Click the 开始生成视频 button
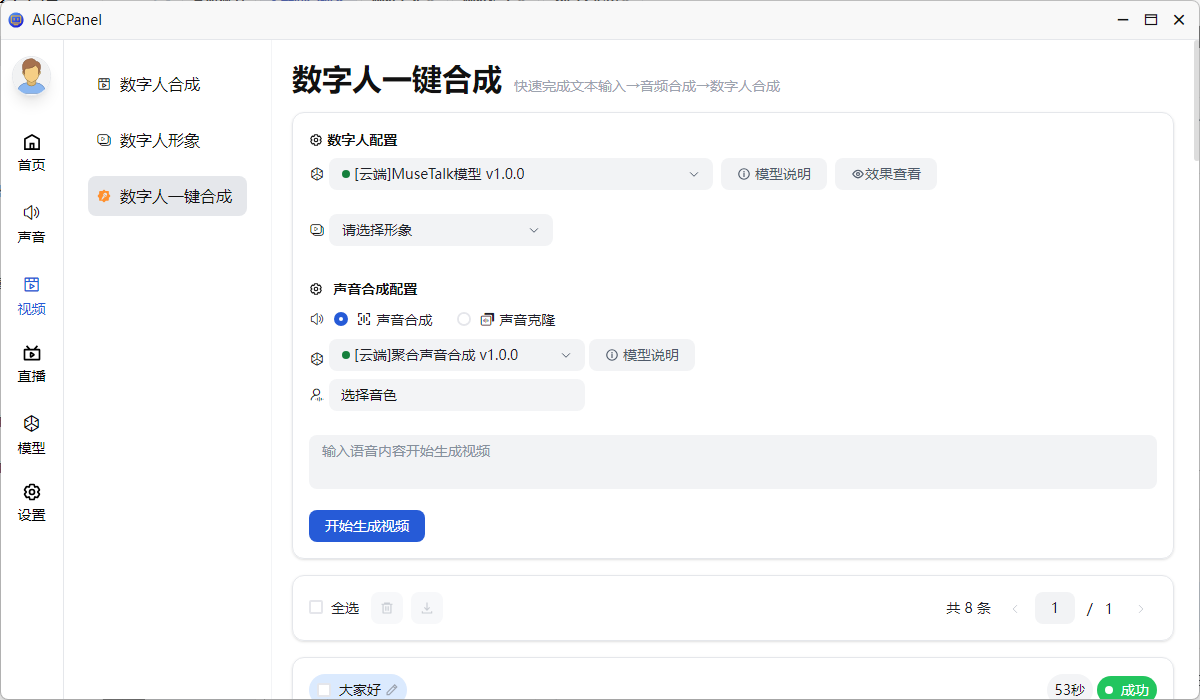Viewport: 1200px width, 700px height. tap(366, 525)
